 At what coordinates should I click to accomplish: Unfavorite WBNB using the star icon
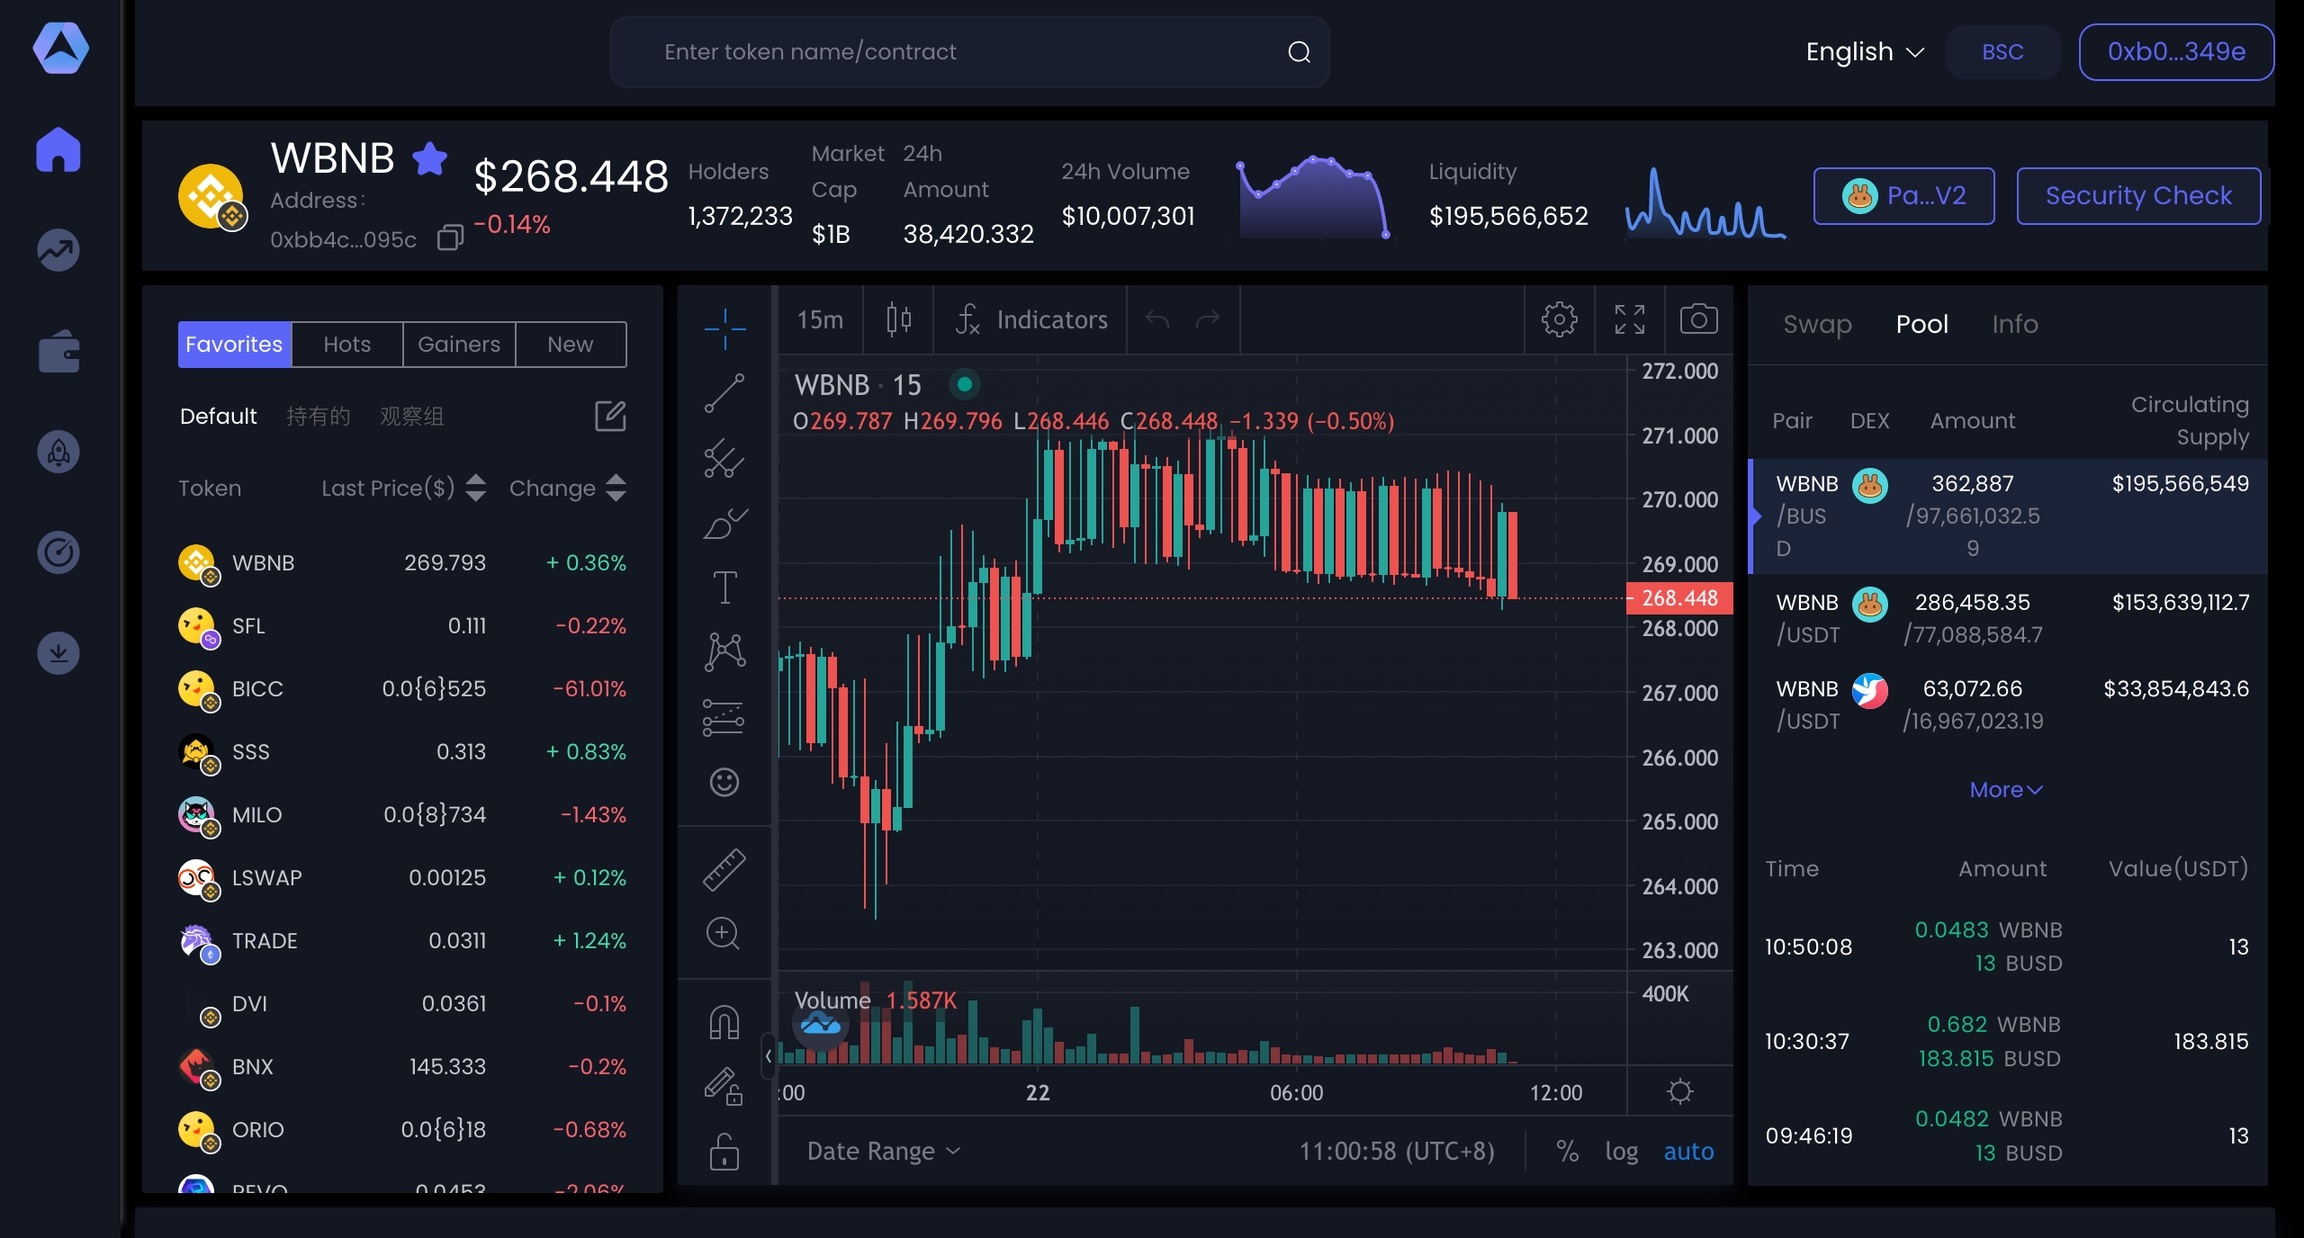[430, 158]
